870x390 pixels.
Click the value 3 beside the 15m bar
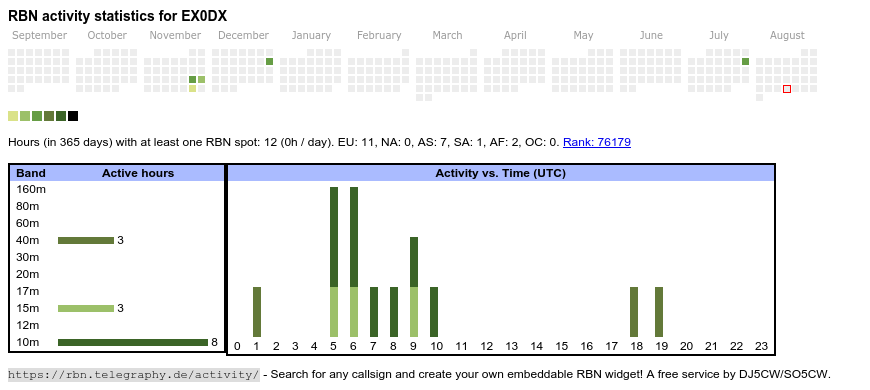click(120, 308)
